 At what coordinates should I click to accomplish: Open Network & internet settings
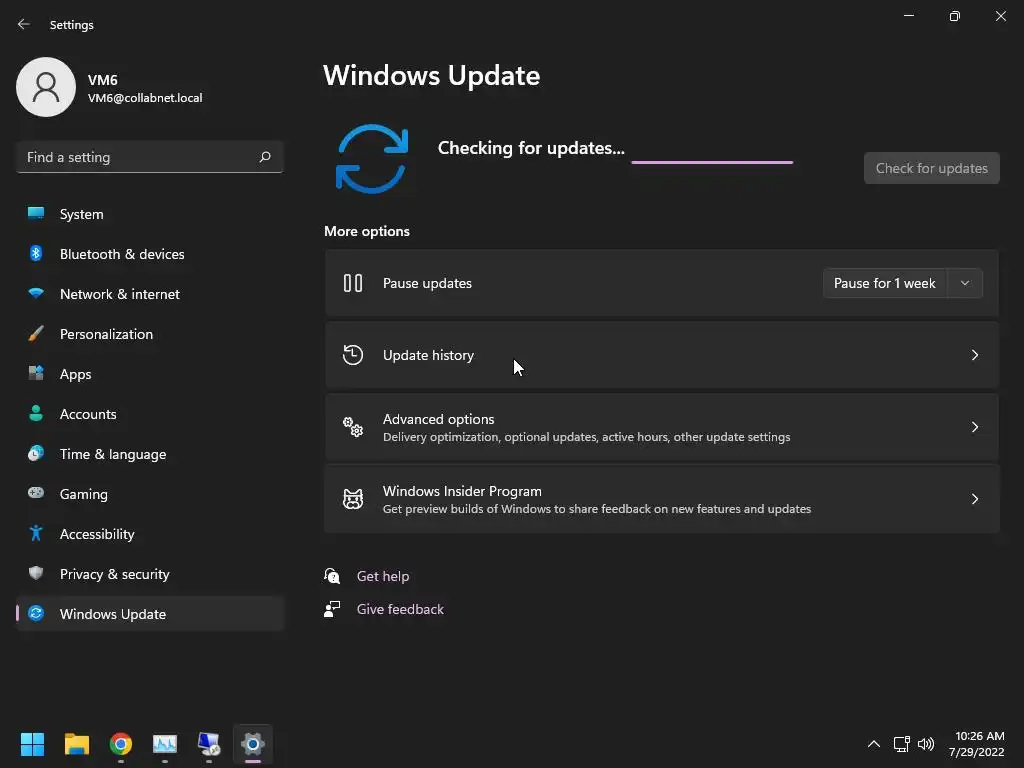[x=150, y=294]
